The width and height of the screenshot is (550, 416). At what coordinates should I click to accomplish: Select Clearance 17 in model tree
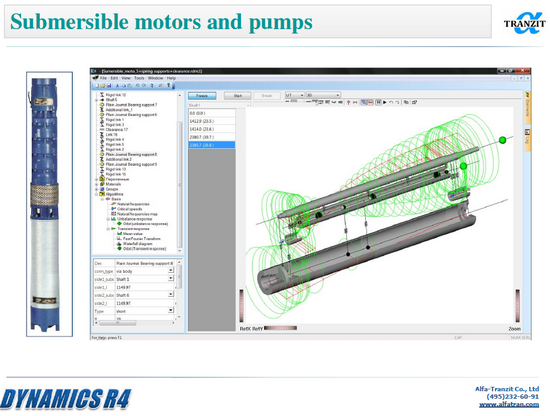(117, 129)
